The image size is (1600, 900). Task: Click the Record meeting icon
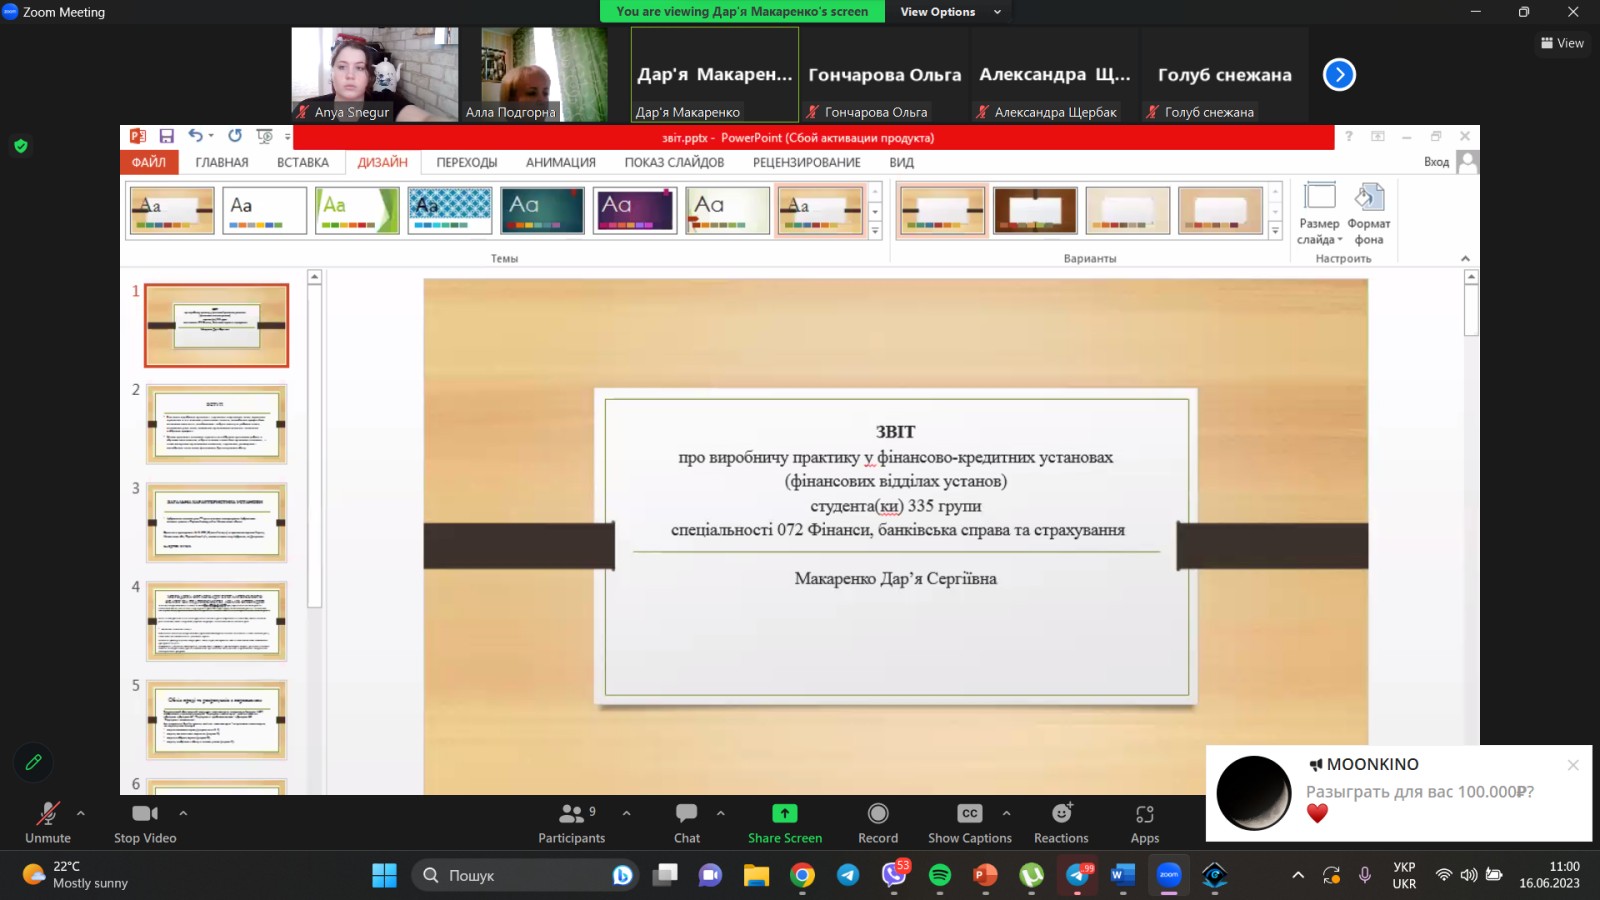(x=877, y=814)
